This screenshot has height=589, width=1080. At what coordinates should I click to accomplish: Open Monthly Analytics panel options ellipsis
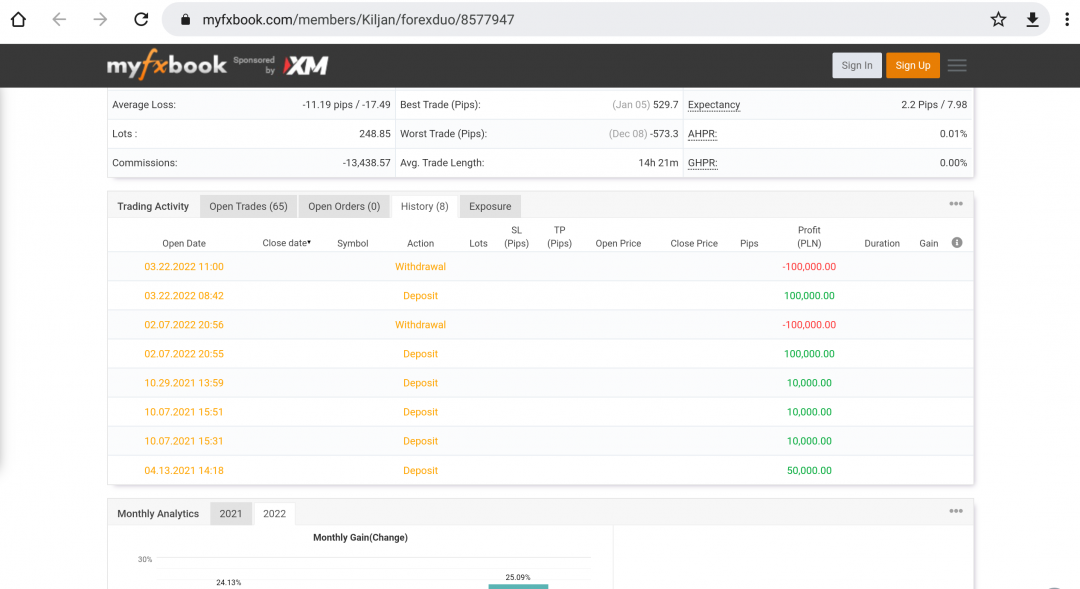pos(956,511)
